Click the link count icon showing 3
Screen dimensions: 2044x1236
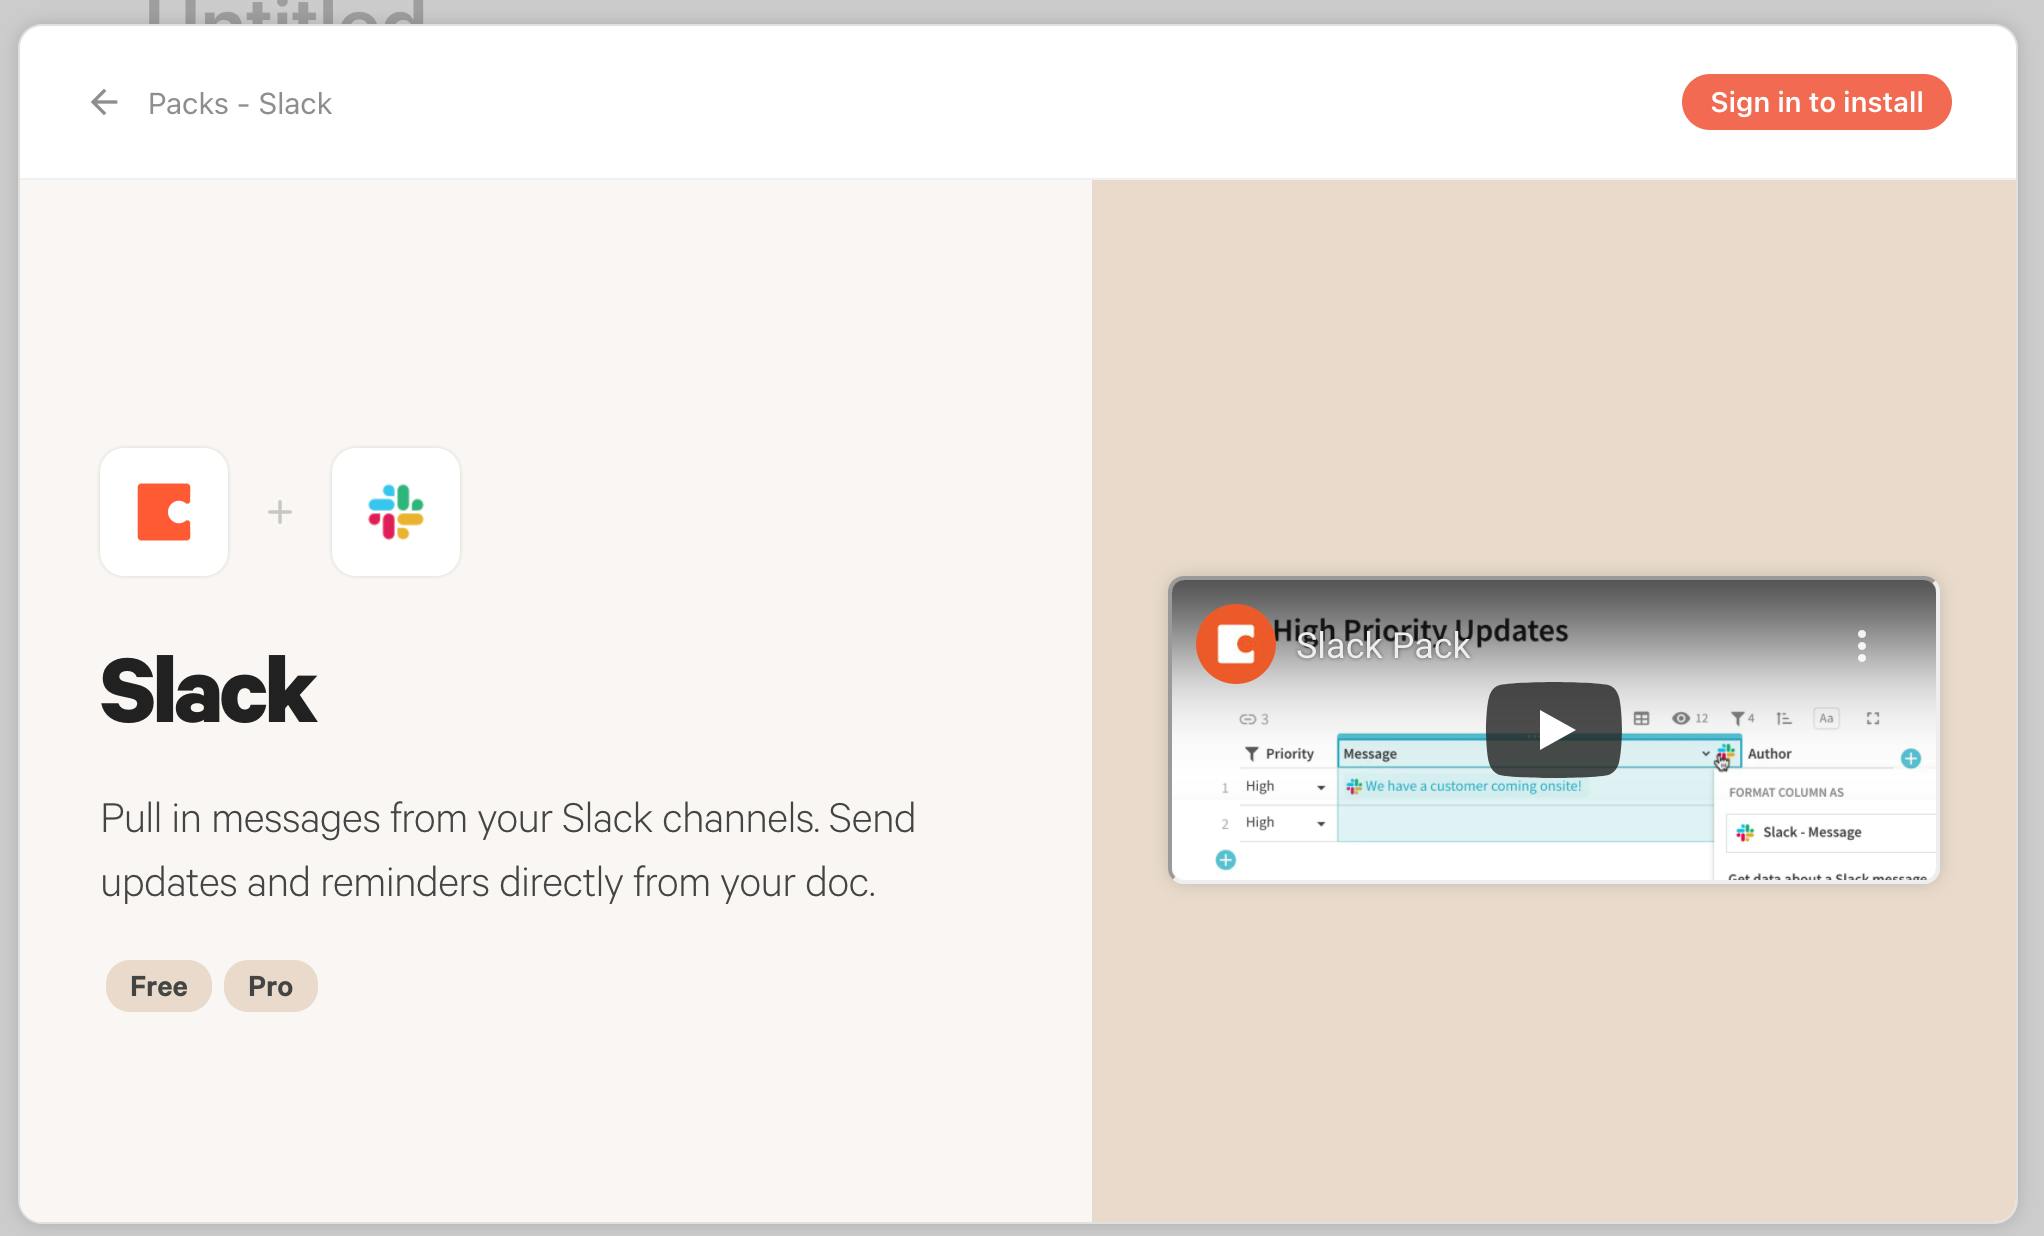(x=1253, y=719)
